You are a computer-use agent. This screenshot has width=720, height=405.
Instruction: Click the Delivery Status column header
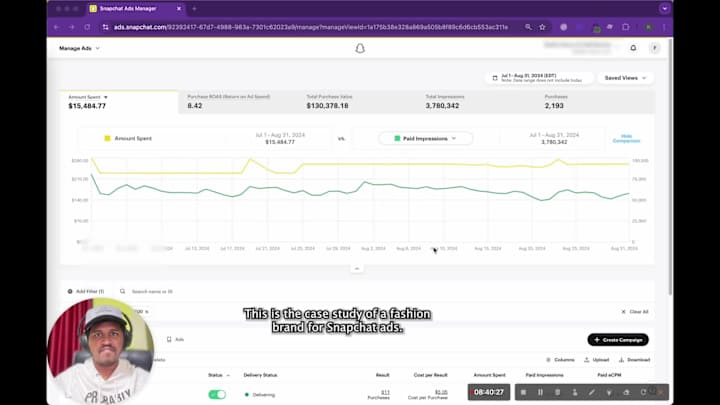[x=260, y=375]
